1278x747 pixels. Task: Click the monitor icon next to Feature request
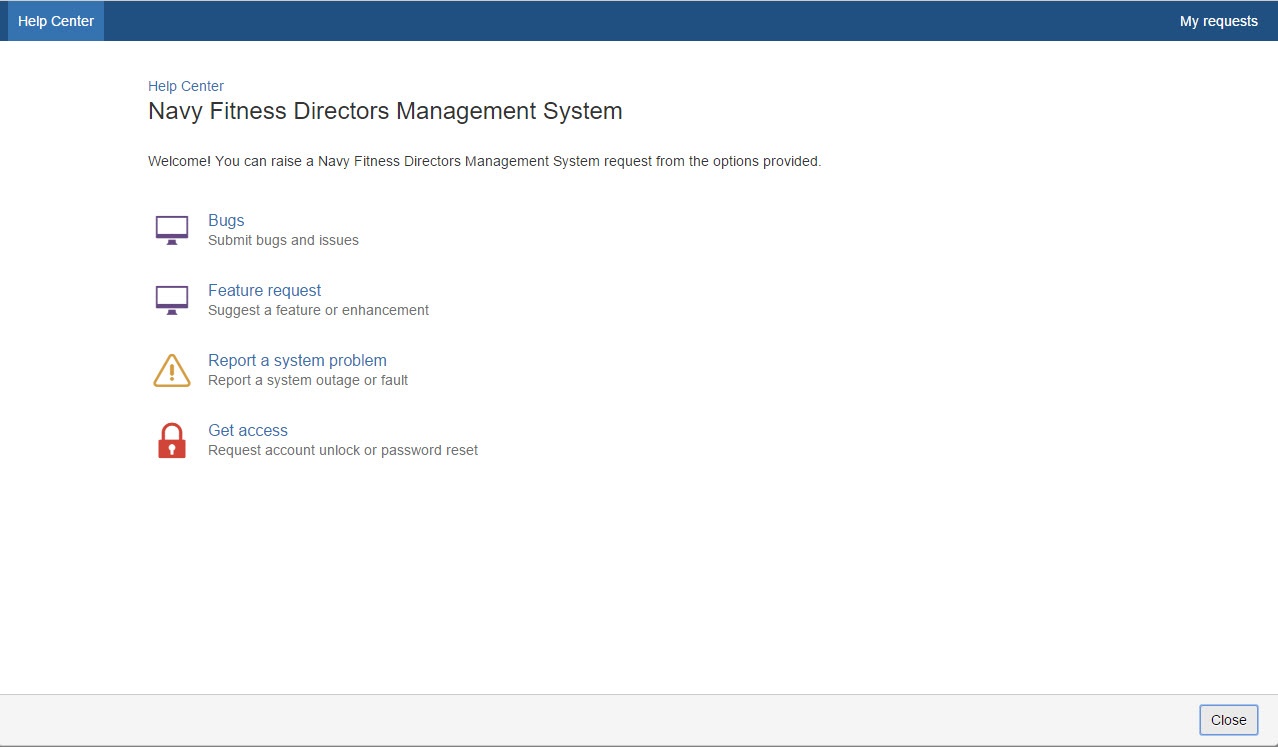pyautogui.click(x=172, y=300)
